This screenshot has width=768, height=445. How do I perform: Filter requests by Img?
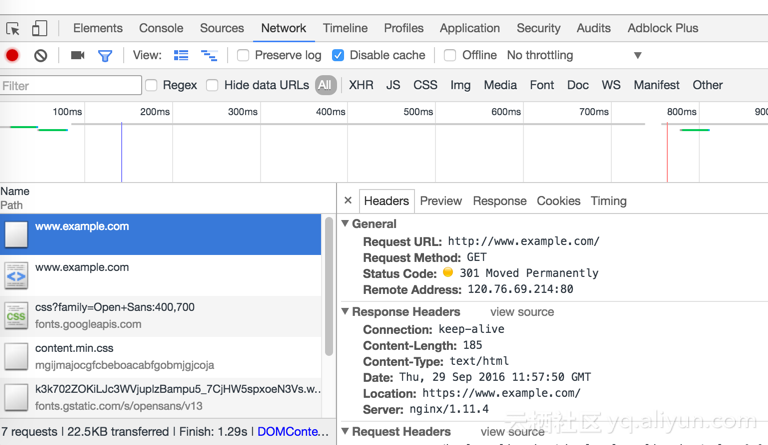point(460,85)
